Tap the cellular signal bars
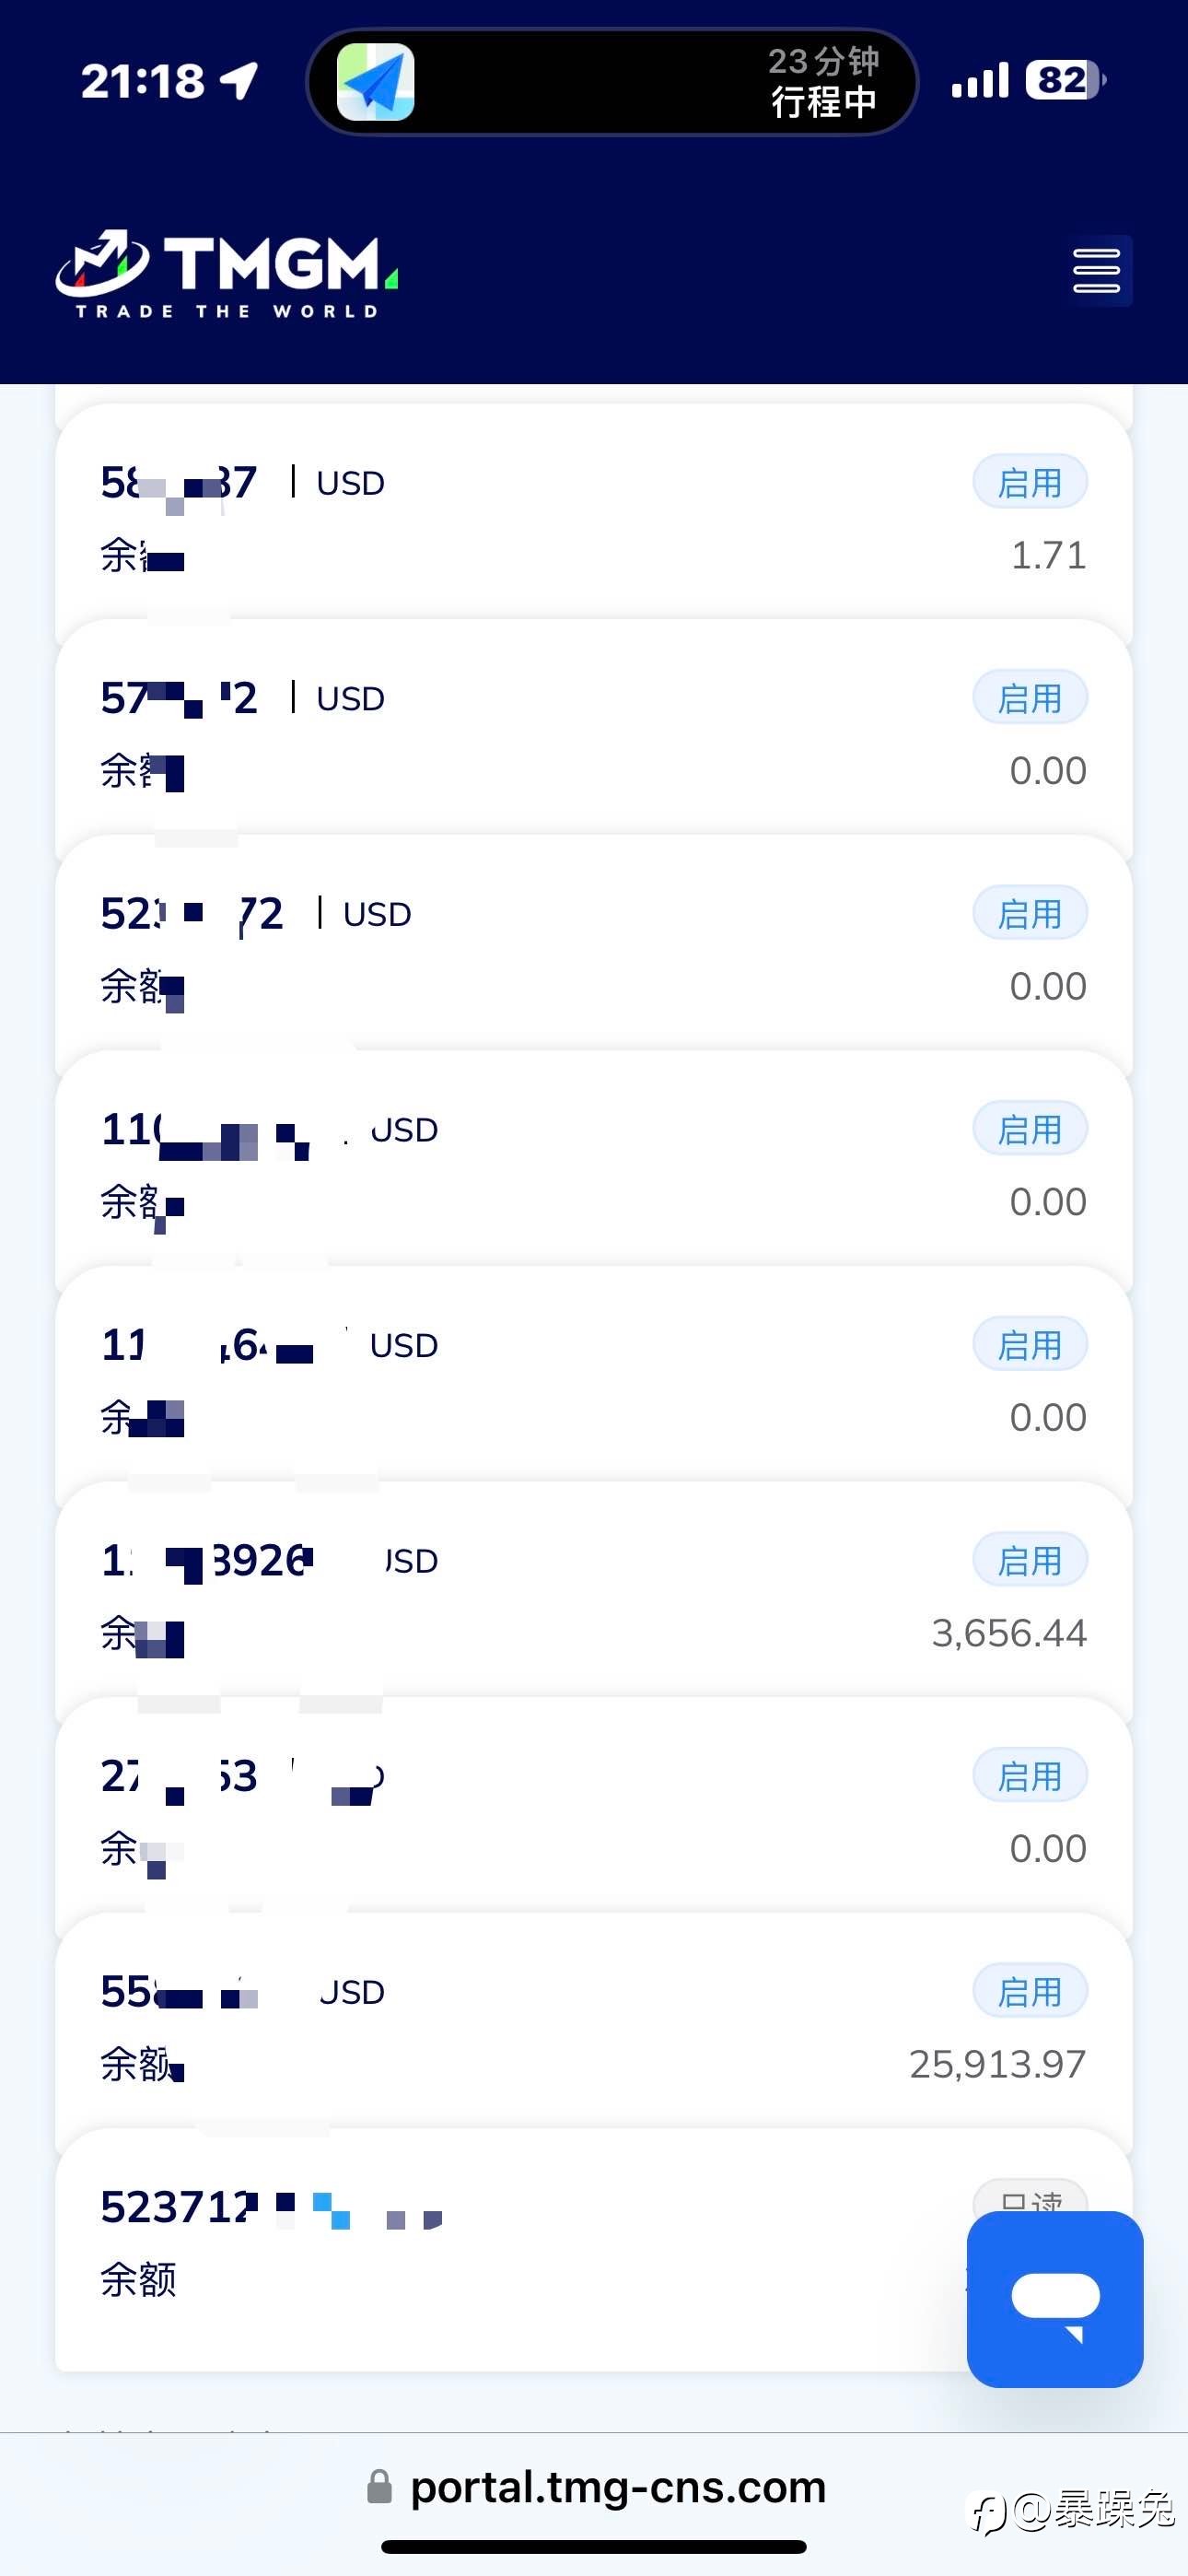 (x=980, y=80)
